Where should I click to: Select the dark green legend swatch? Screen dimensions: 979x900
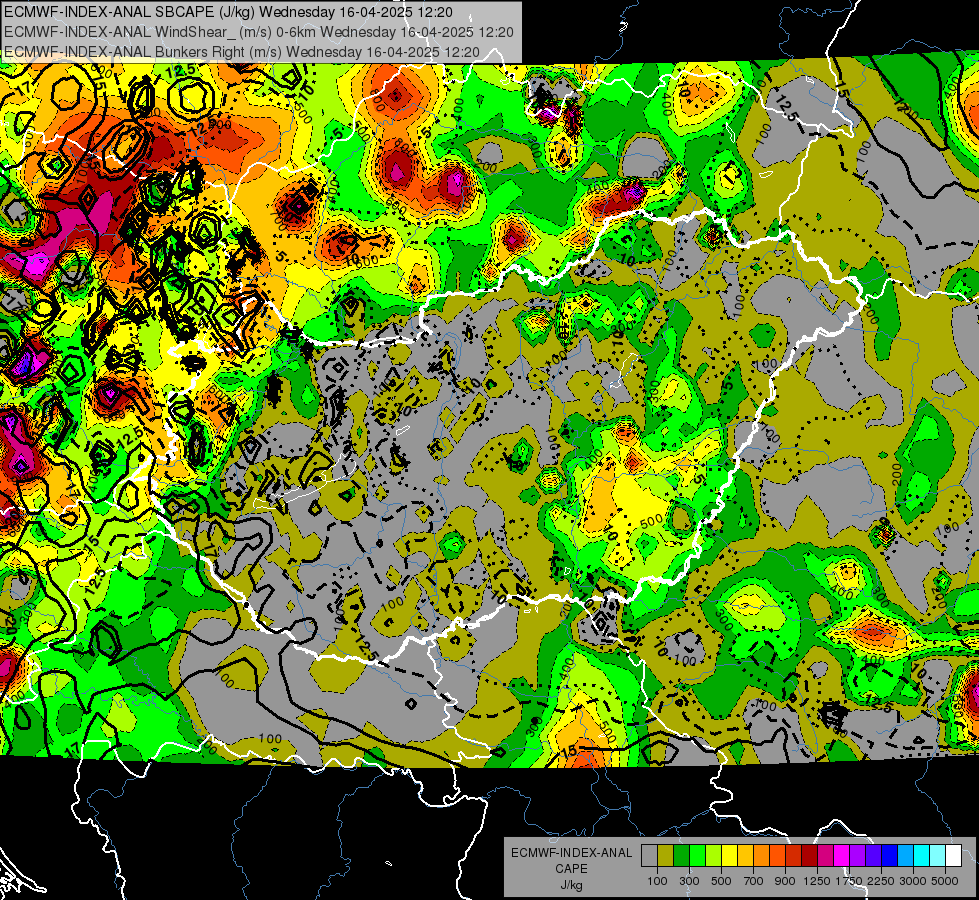point(681,856)
